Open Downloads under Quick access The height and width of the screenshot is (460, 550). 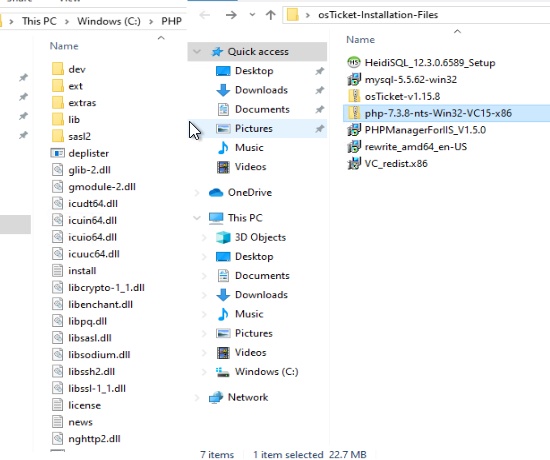pos(261,90)
